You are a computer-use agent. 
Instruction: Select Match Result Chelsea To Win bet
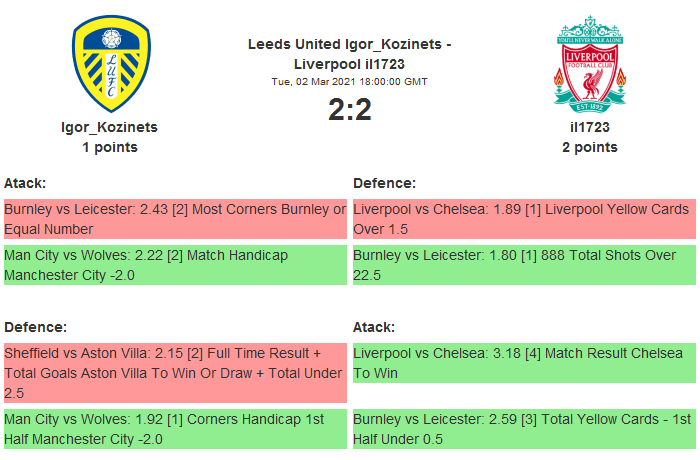point(524,363)
